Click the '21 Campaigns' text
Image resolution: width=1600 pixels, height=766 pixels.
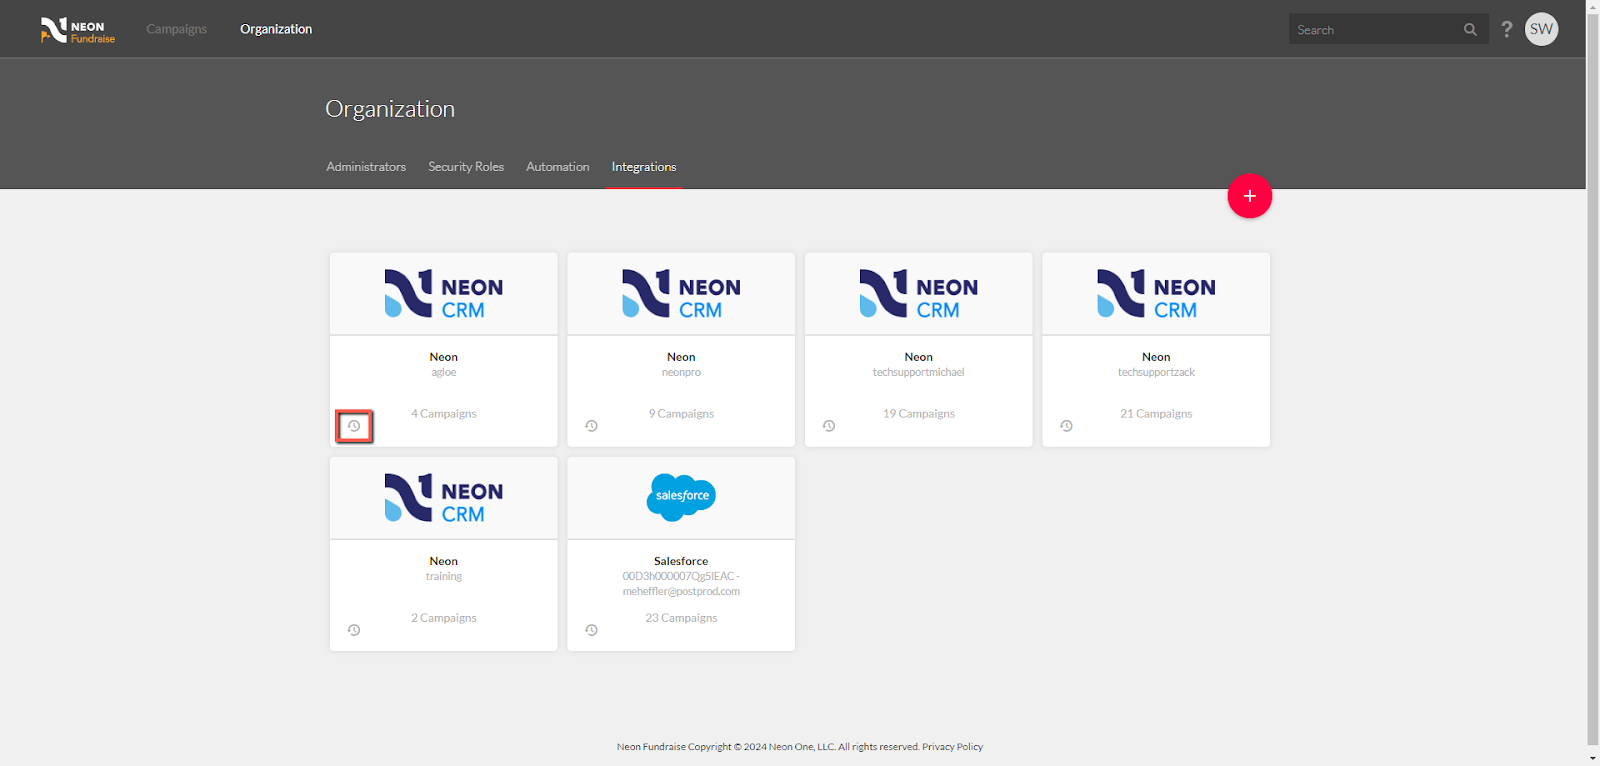coord(1156,414)
